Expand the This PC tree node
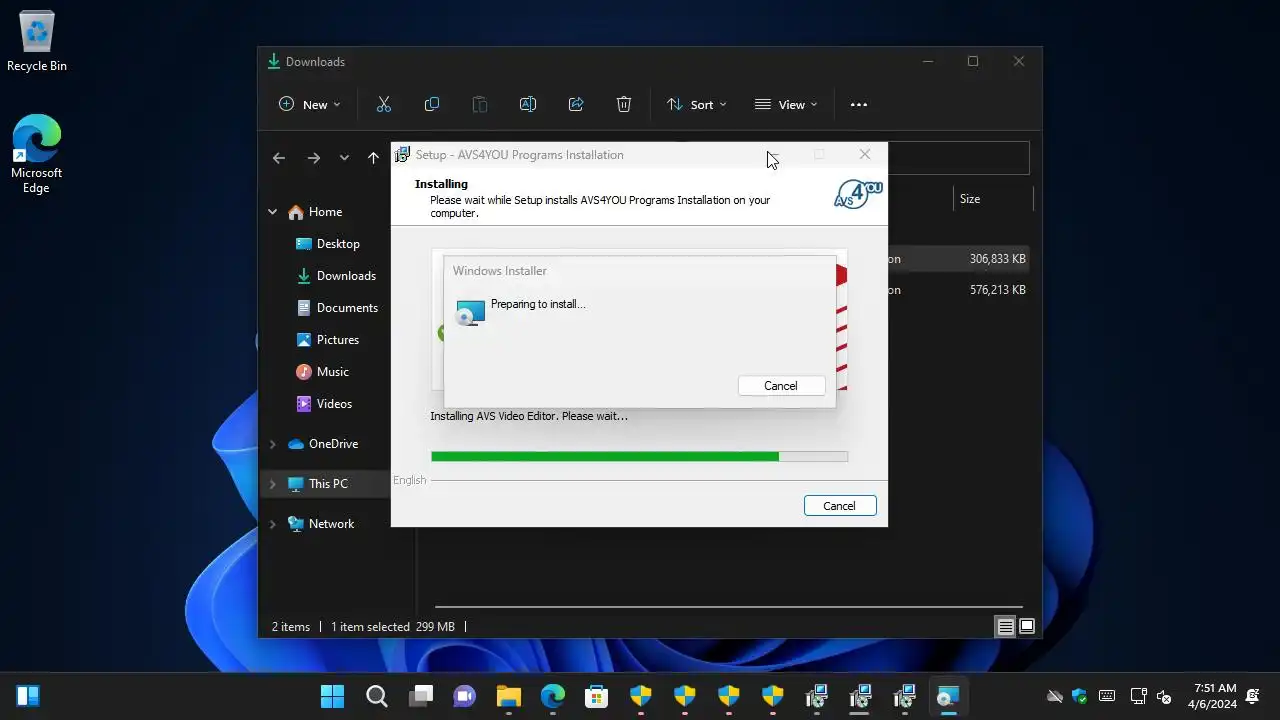This screenshot has height=720, width=1280. tap(272, 484)
